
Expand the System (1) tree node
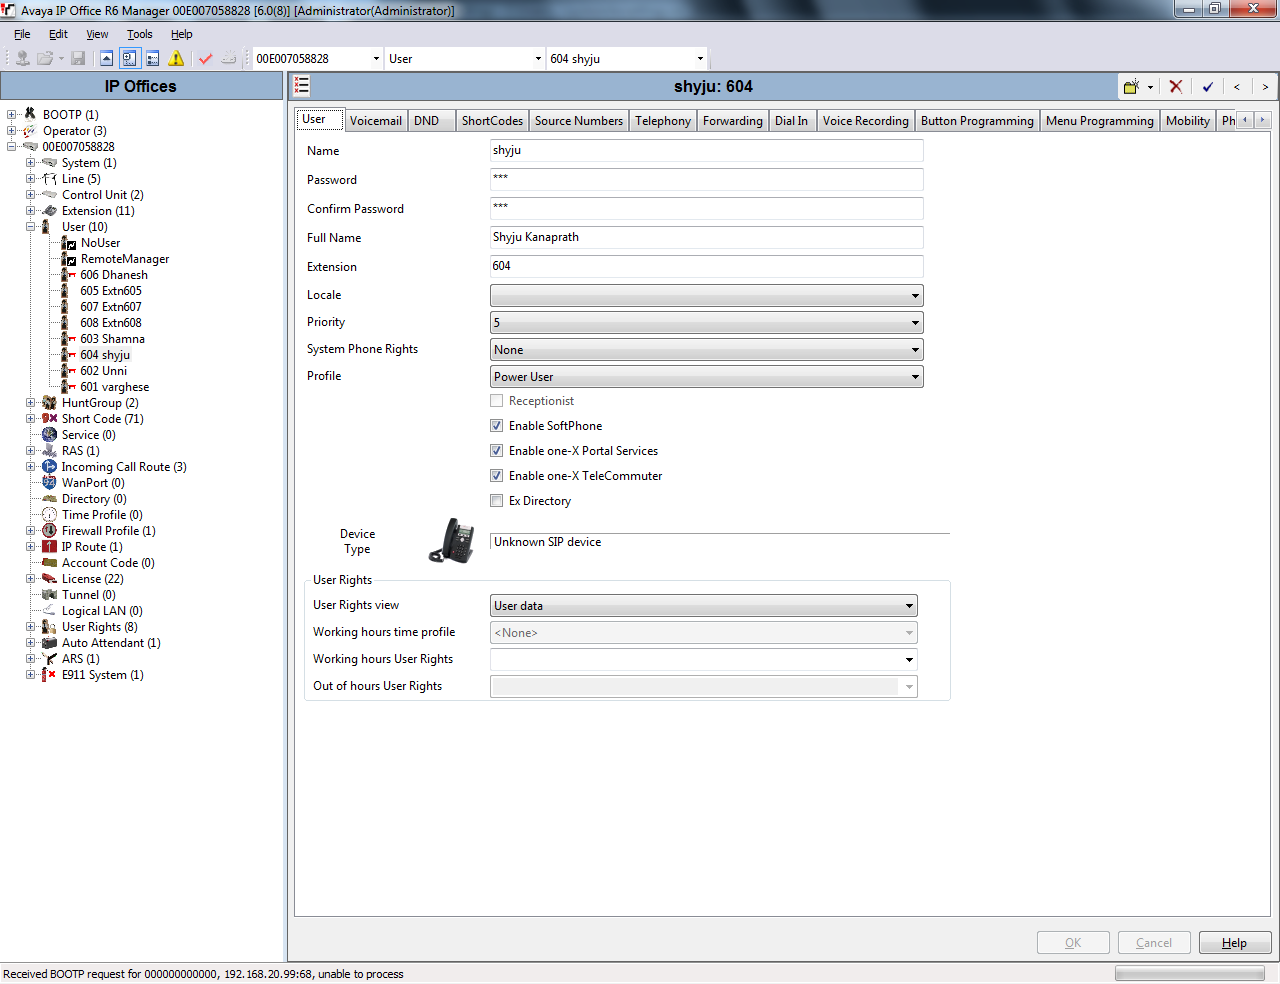click(x=30, y=163)
